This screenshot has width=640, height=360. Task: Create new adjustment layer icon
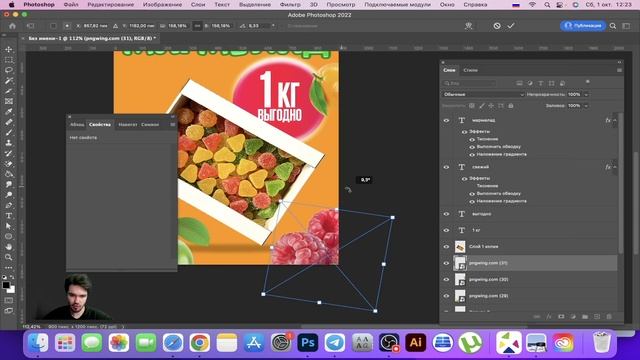573,316
